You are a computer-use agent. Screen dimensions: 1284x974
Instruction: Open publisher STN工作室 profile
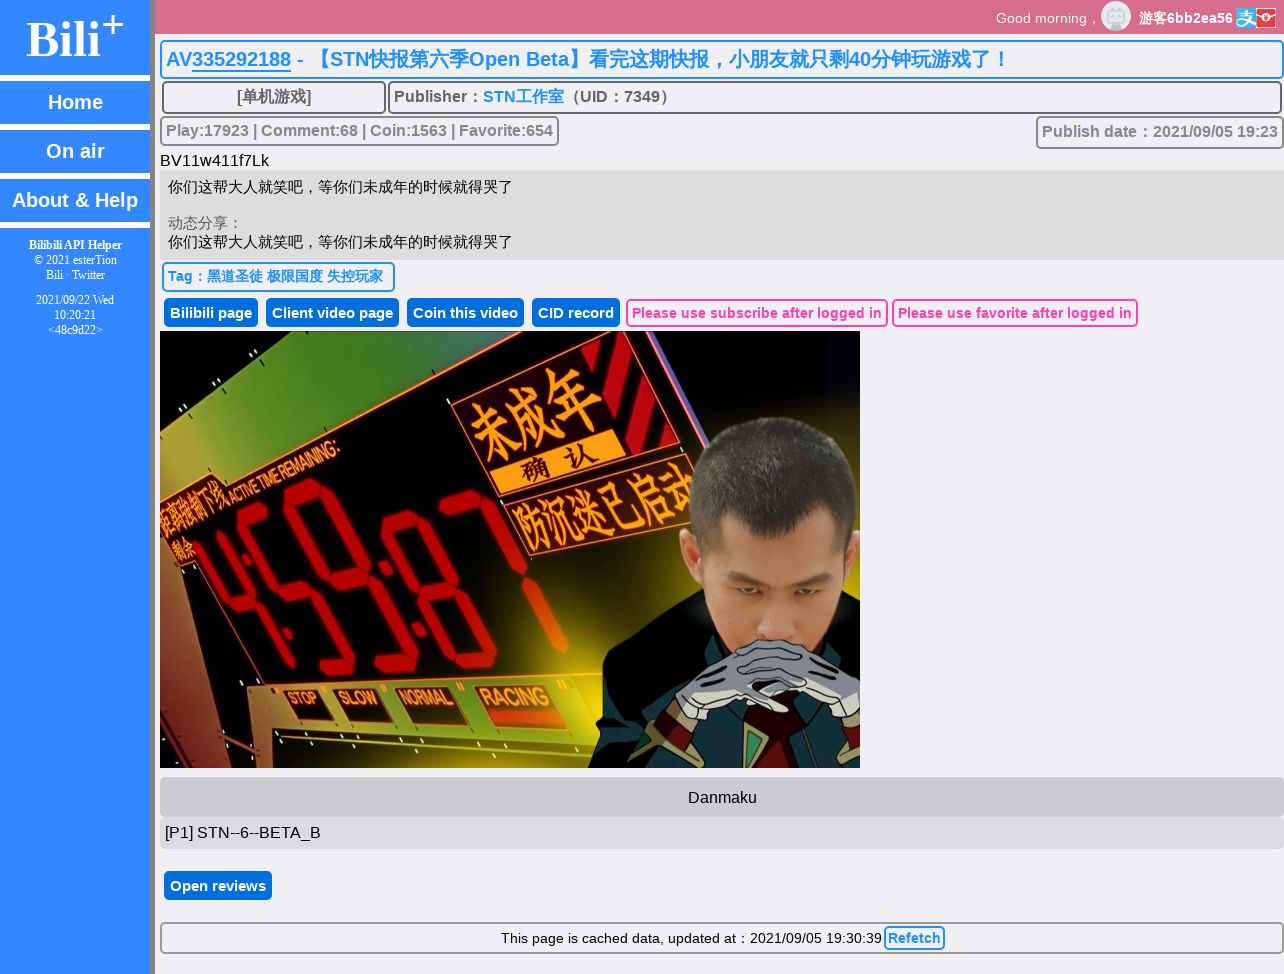click(523, 97)
